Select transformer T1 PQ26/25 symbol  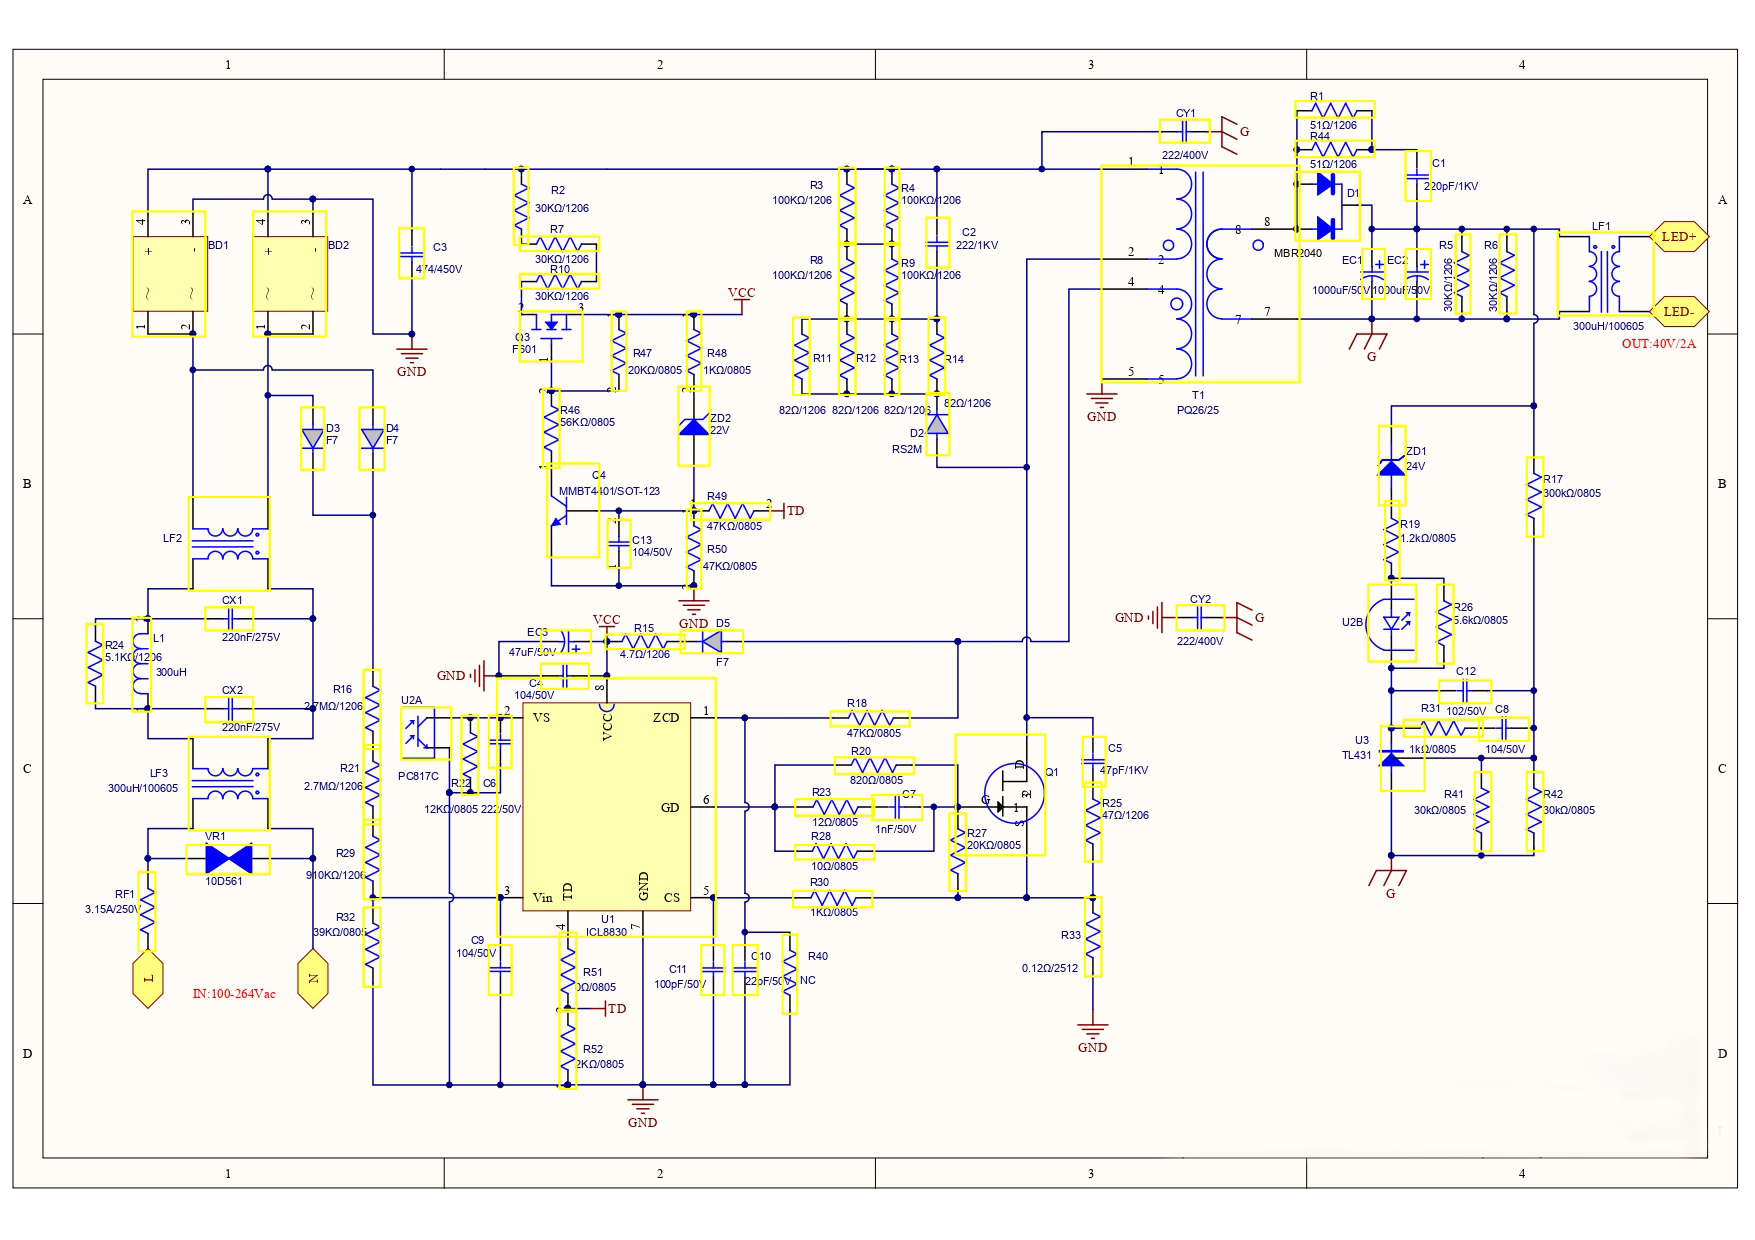point(1200,274)
